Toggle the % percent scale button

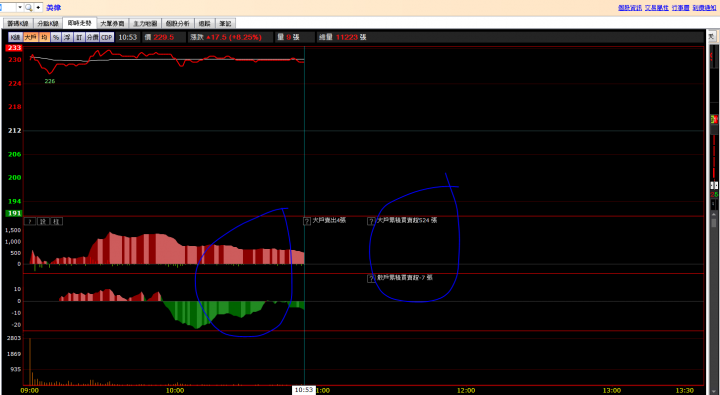(56, 37)
